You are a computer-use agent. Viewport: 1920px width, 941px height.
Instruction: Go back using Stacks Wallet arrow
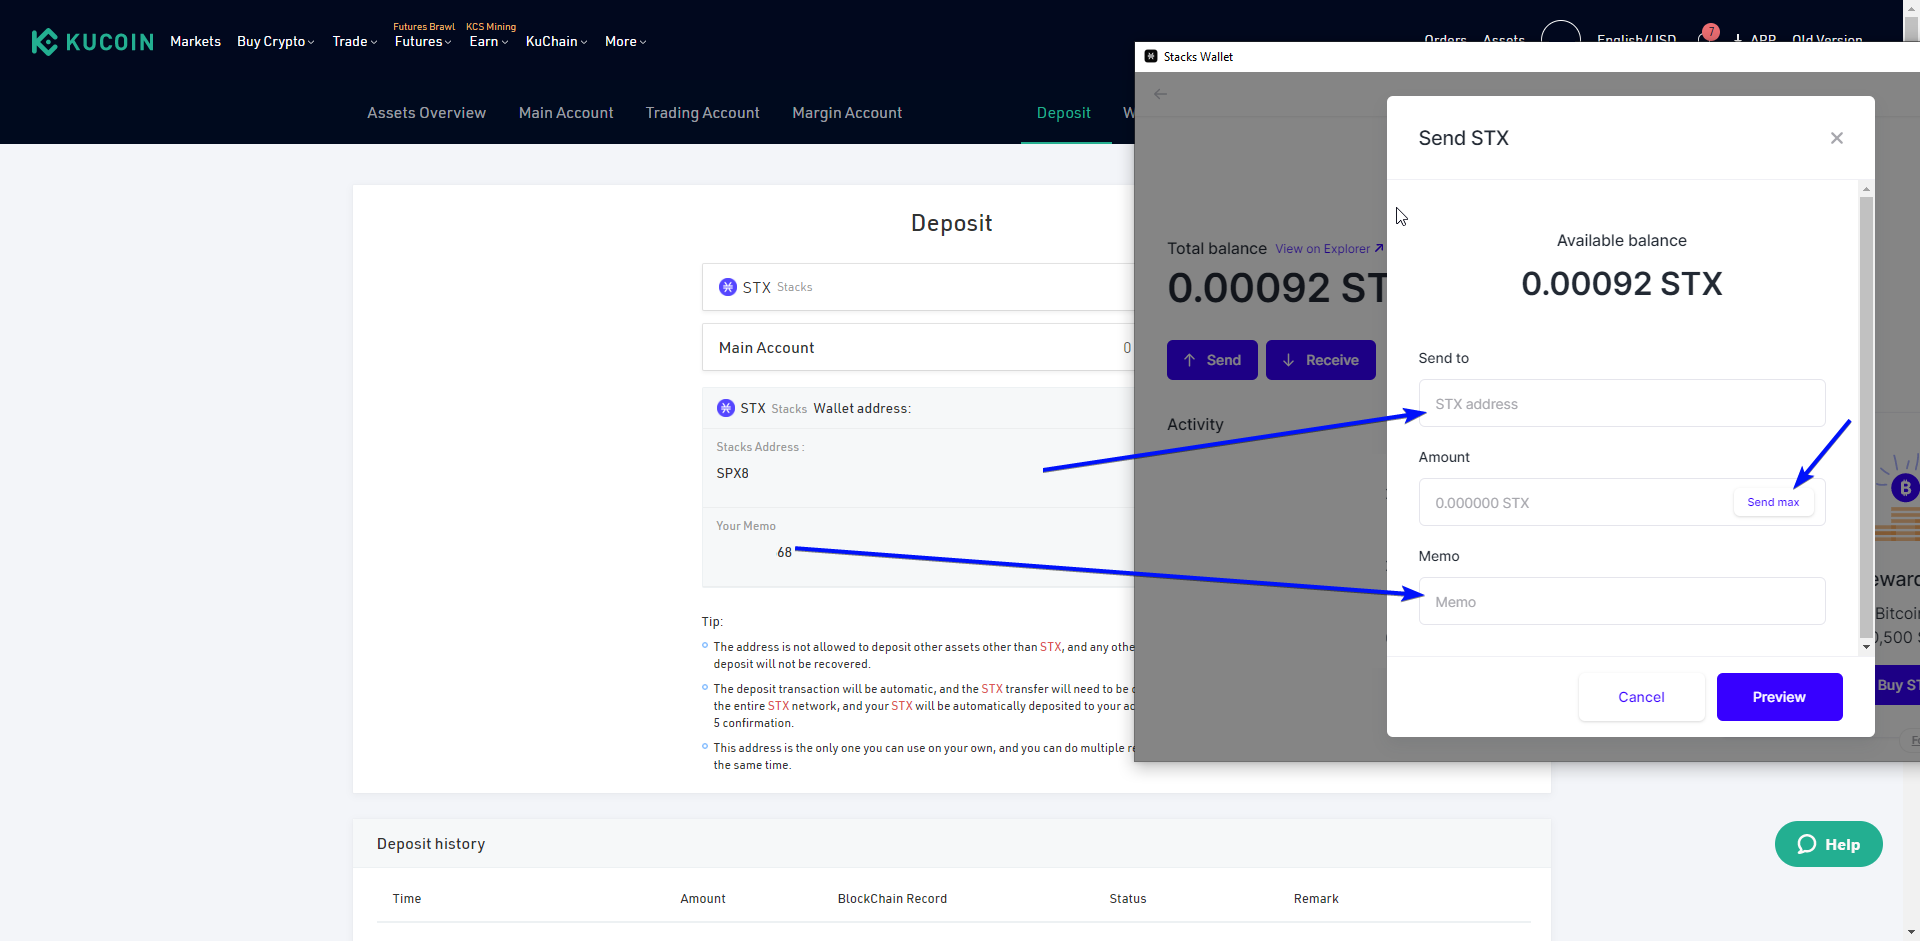tap(1160, 94)
